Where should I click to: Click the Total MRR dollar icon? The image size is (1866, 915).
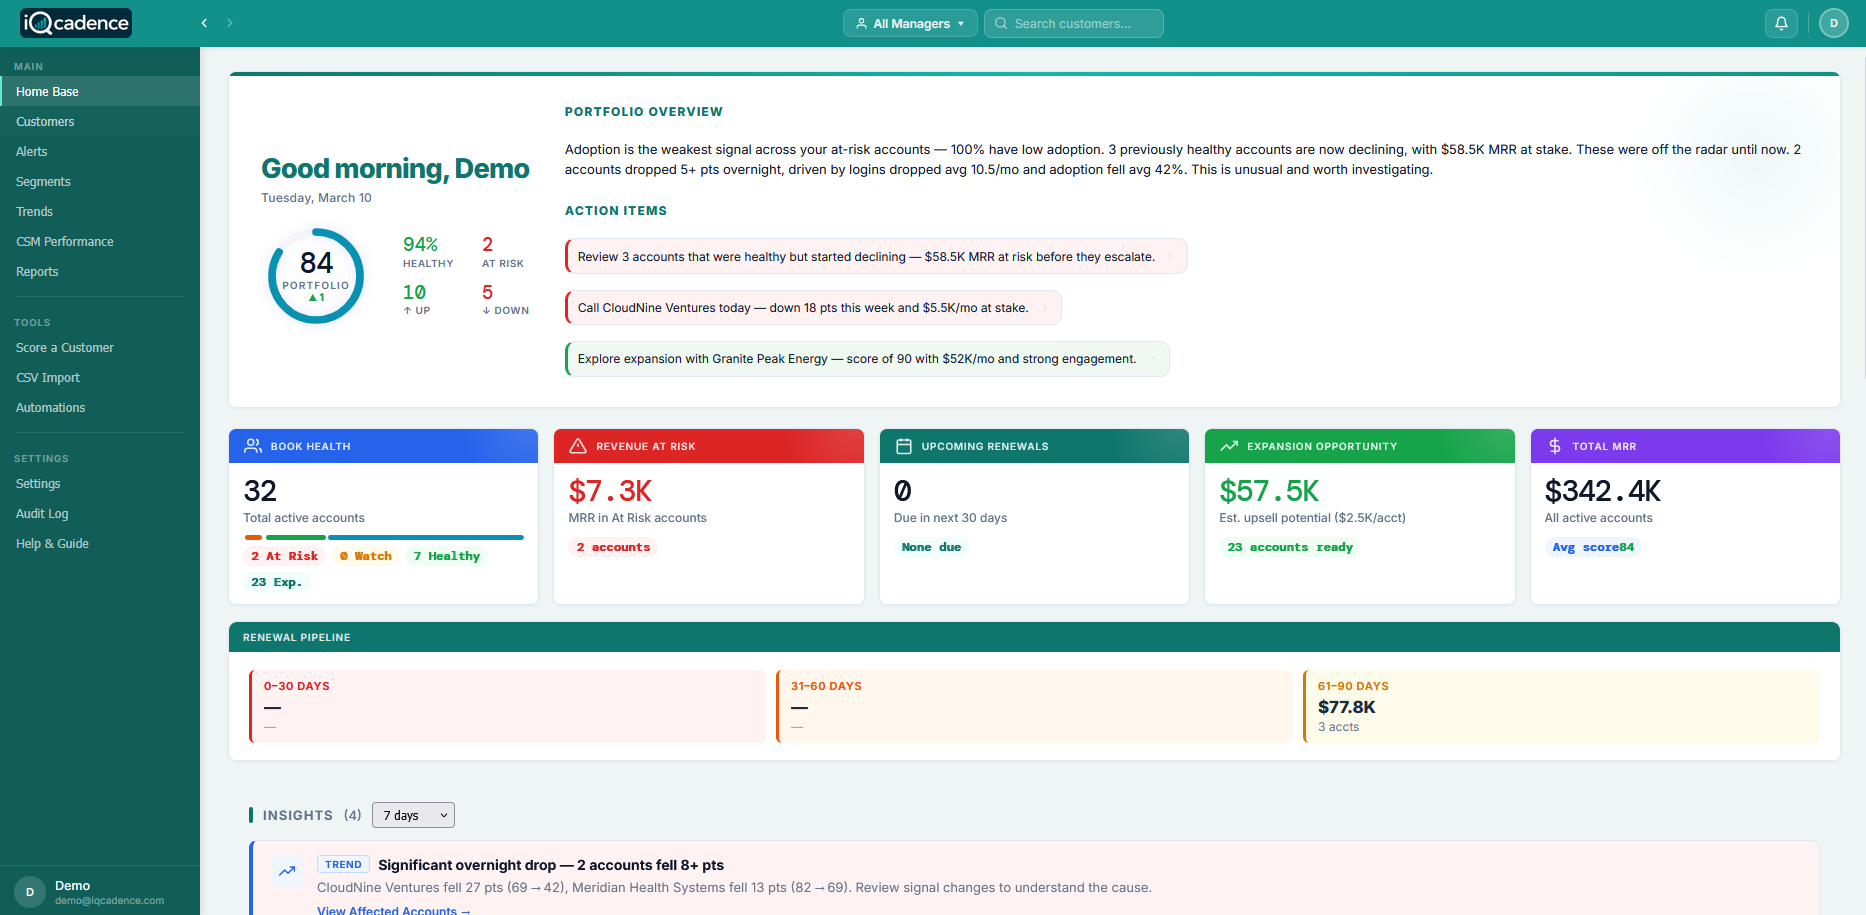[x=1555, y=445]
